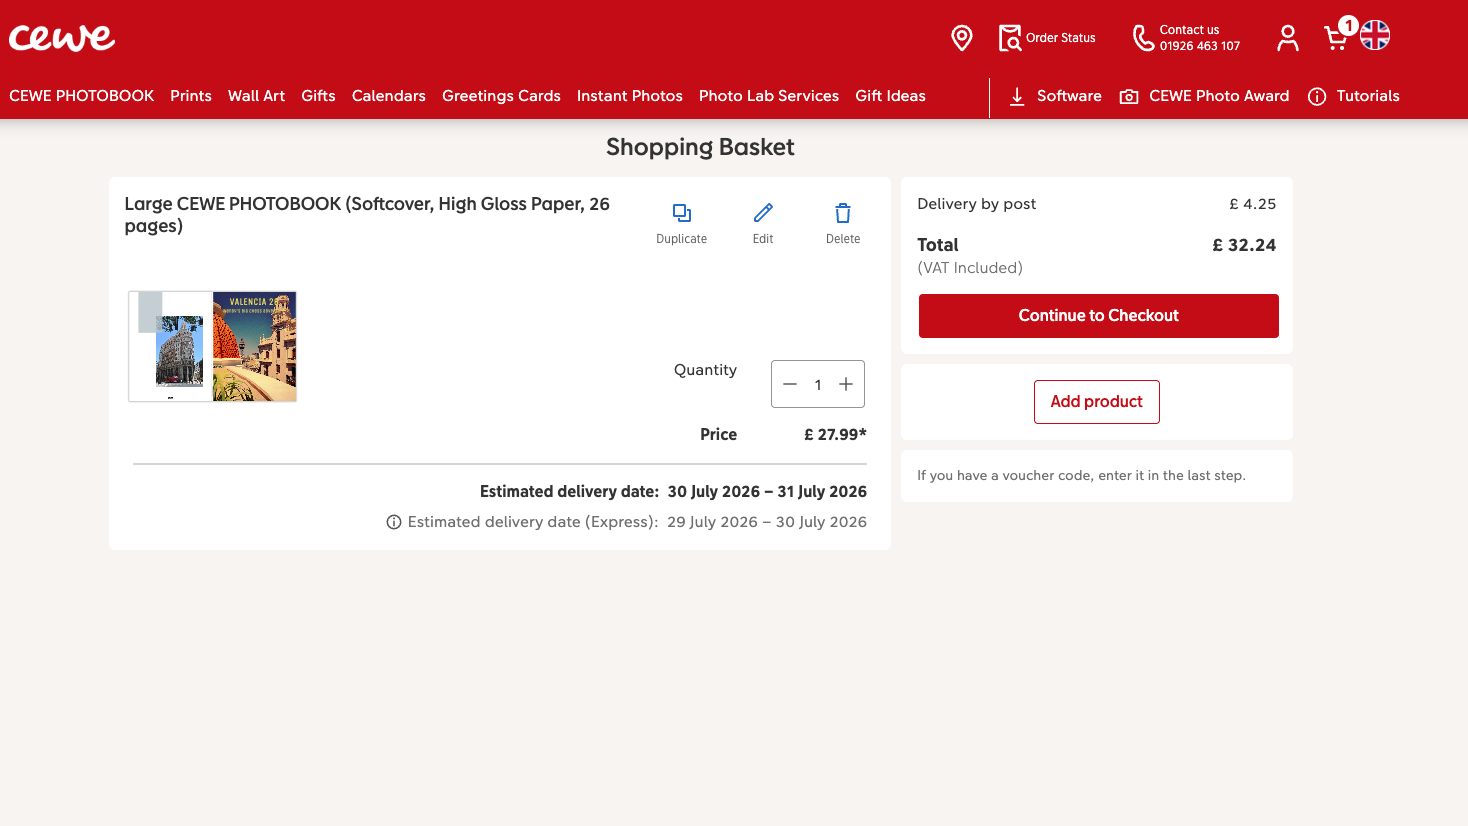1468x826 pixels.
Task: Decrease quantity with minus button
Action: tap(790, 384)
